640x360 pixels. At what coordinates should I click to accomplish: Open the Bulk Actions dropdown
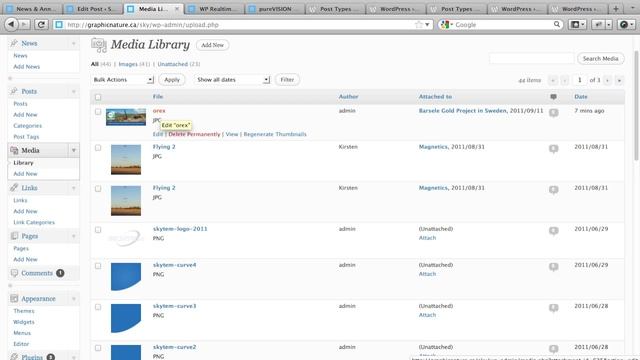point(122,80)
